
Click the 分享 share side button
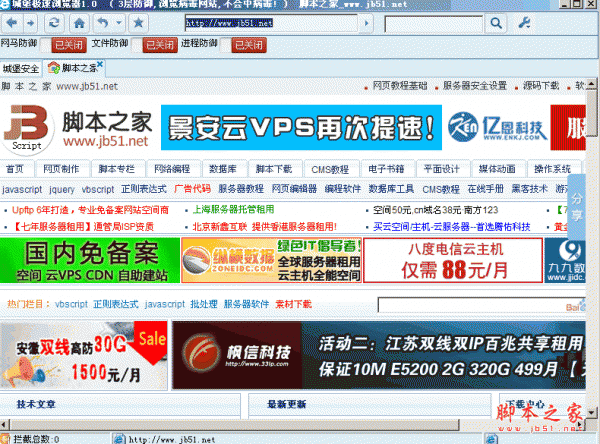577,207
